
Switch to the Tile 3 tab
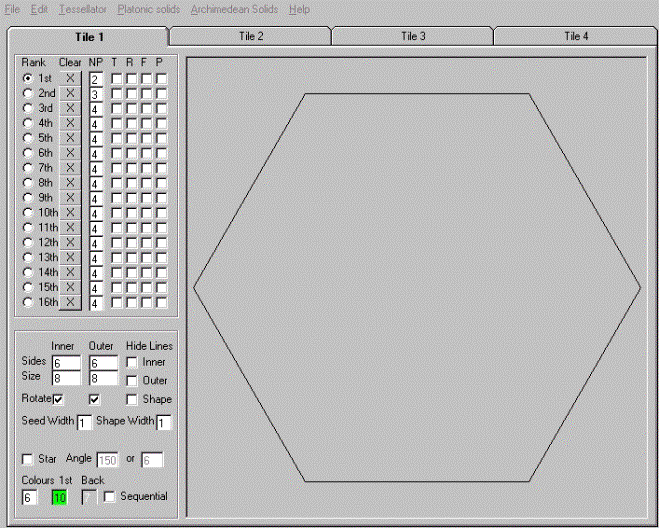coord(413,36)
